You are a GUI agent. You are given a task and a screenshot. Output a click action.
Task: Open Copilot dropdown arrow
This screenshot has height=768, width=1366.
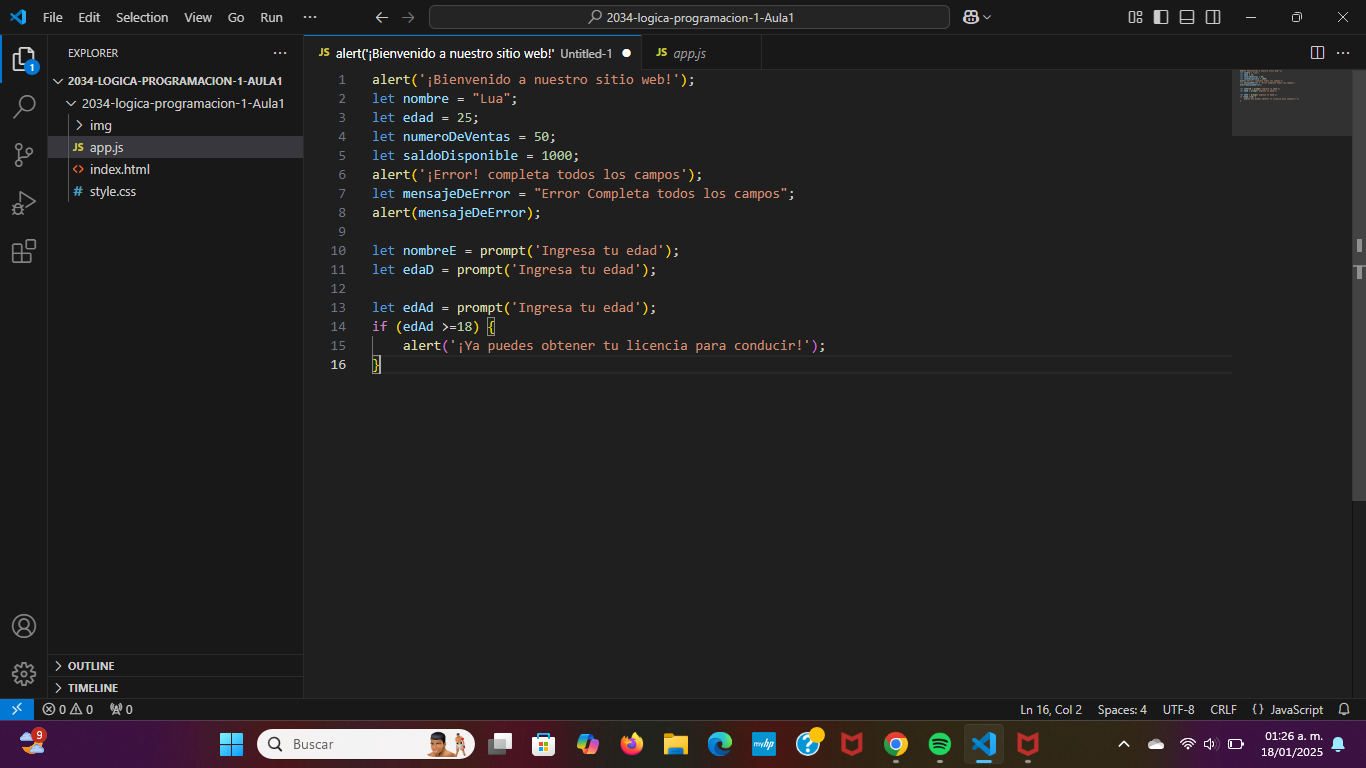click(x=988, y=17)
